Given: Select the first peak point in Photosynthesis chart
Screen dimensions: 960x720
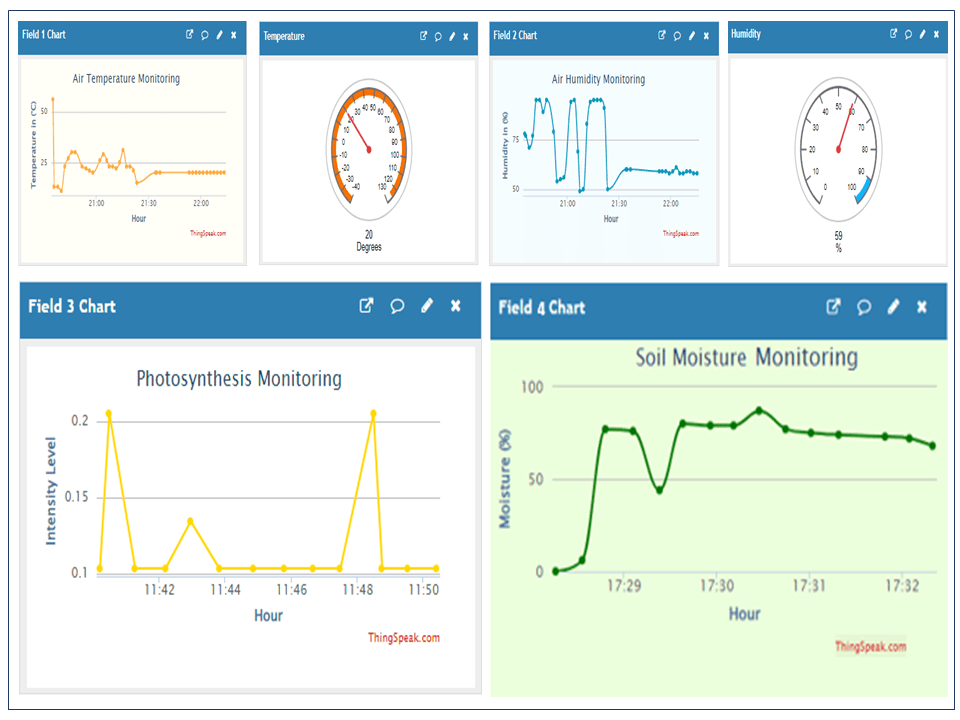Looking at the screenshot, I should click(109, 414).
